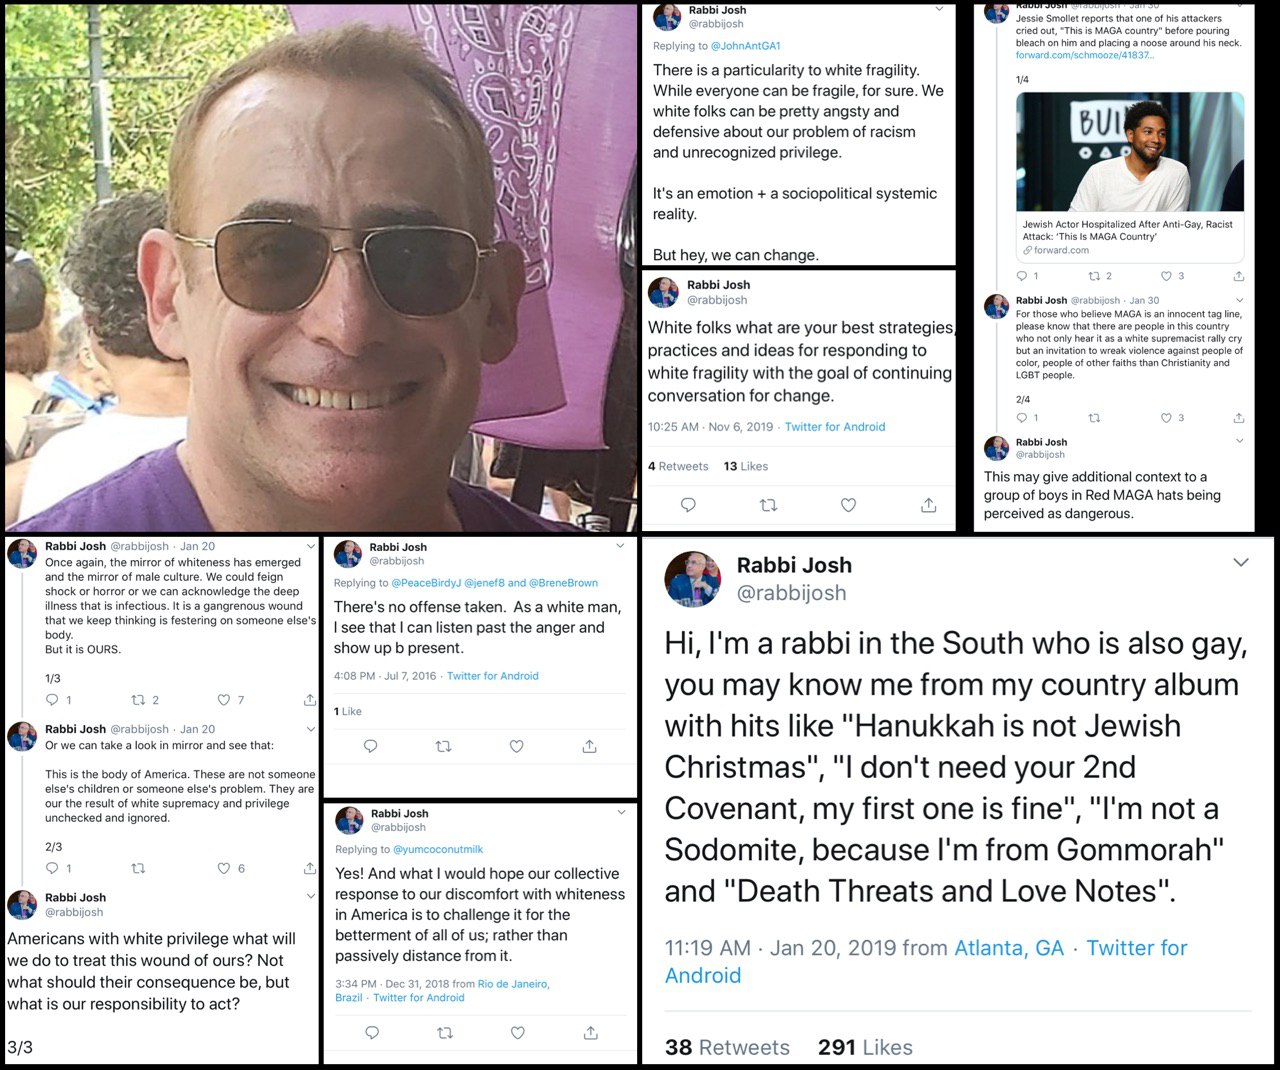Open dropdown arrow on the Jul 7, 2016 tweet
This screenshot has height=1070, width=1280.
(620, 546)
